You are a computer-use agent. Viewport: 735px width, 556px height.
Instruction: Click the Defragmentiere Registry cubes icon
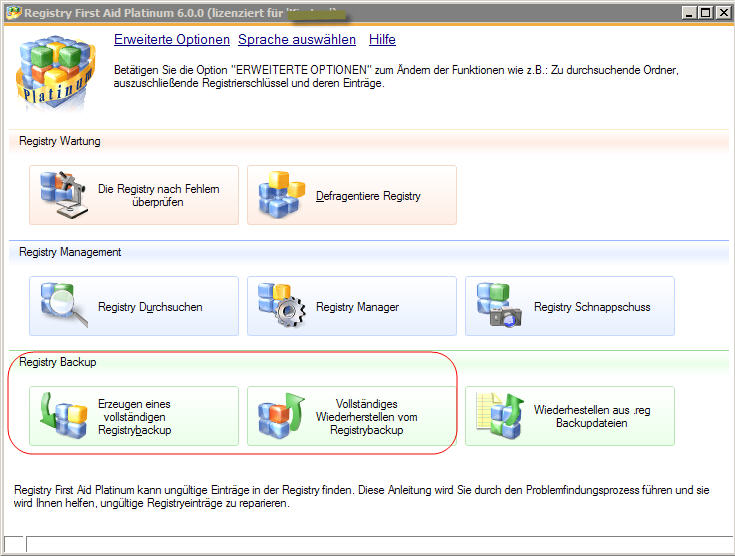[x=281, y=195]
